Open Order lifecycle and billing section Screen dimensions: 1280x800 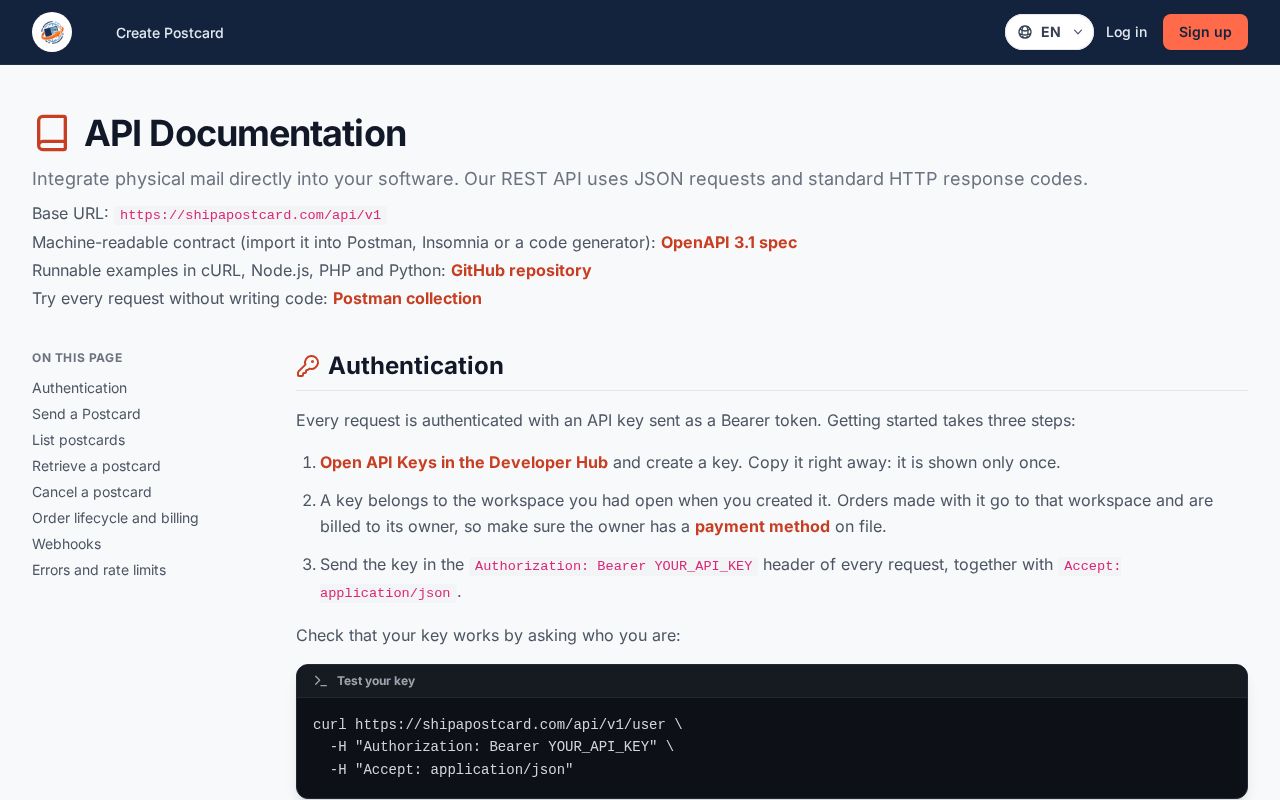tap(115, 518)
